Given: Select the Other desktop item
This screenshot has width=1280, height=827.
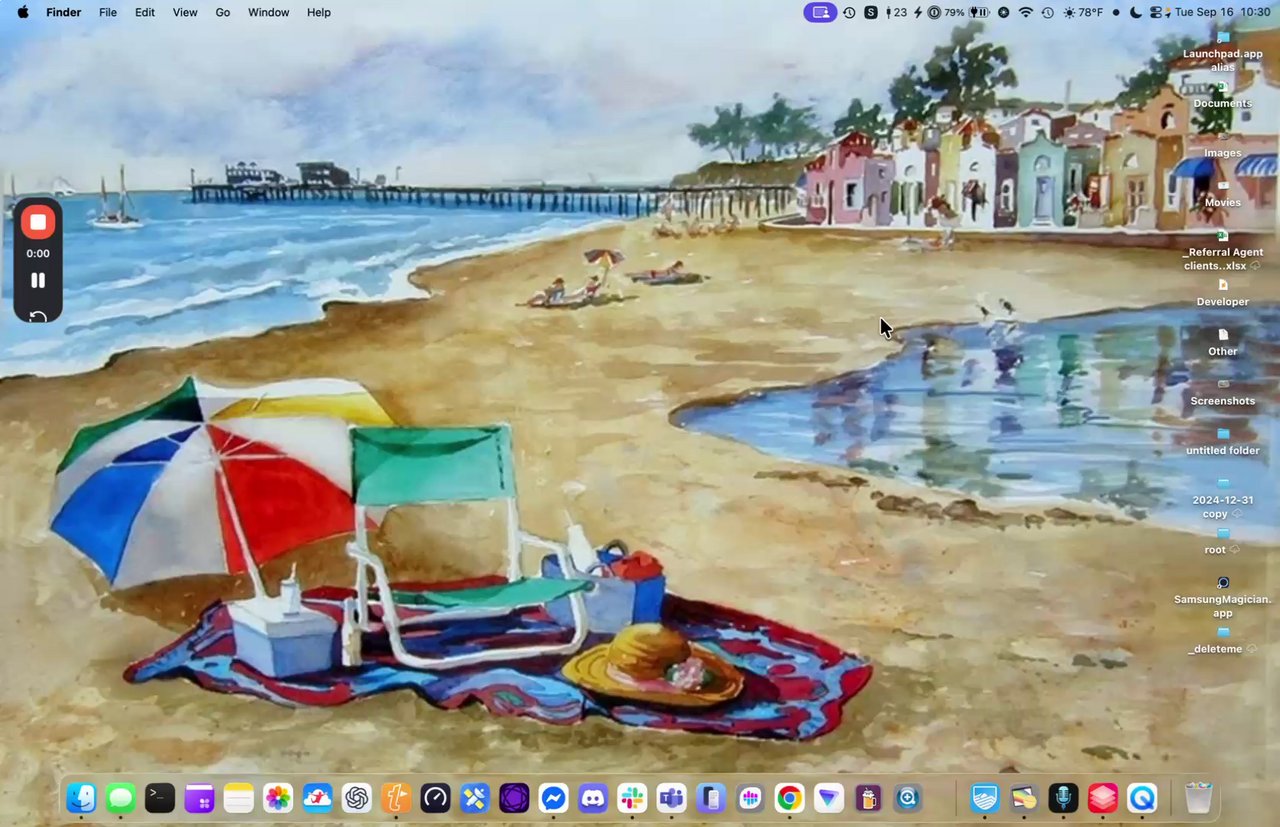Looking at the screenshot, I should coord(1223,343).
